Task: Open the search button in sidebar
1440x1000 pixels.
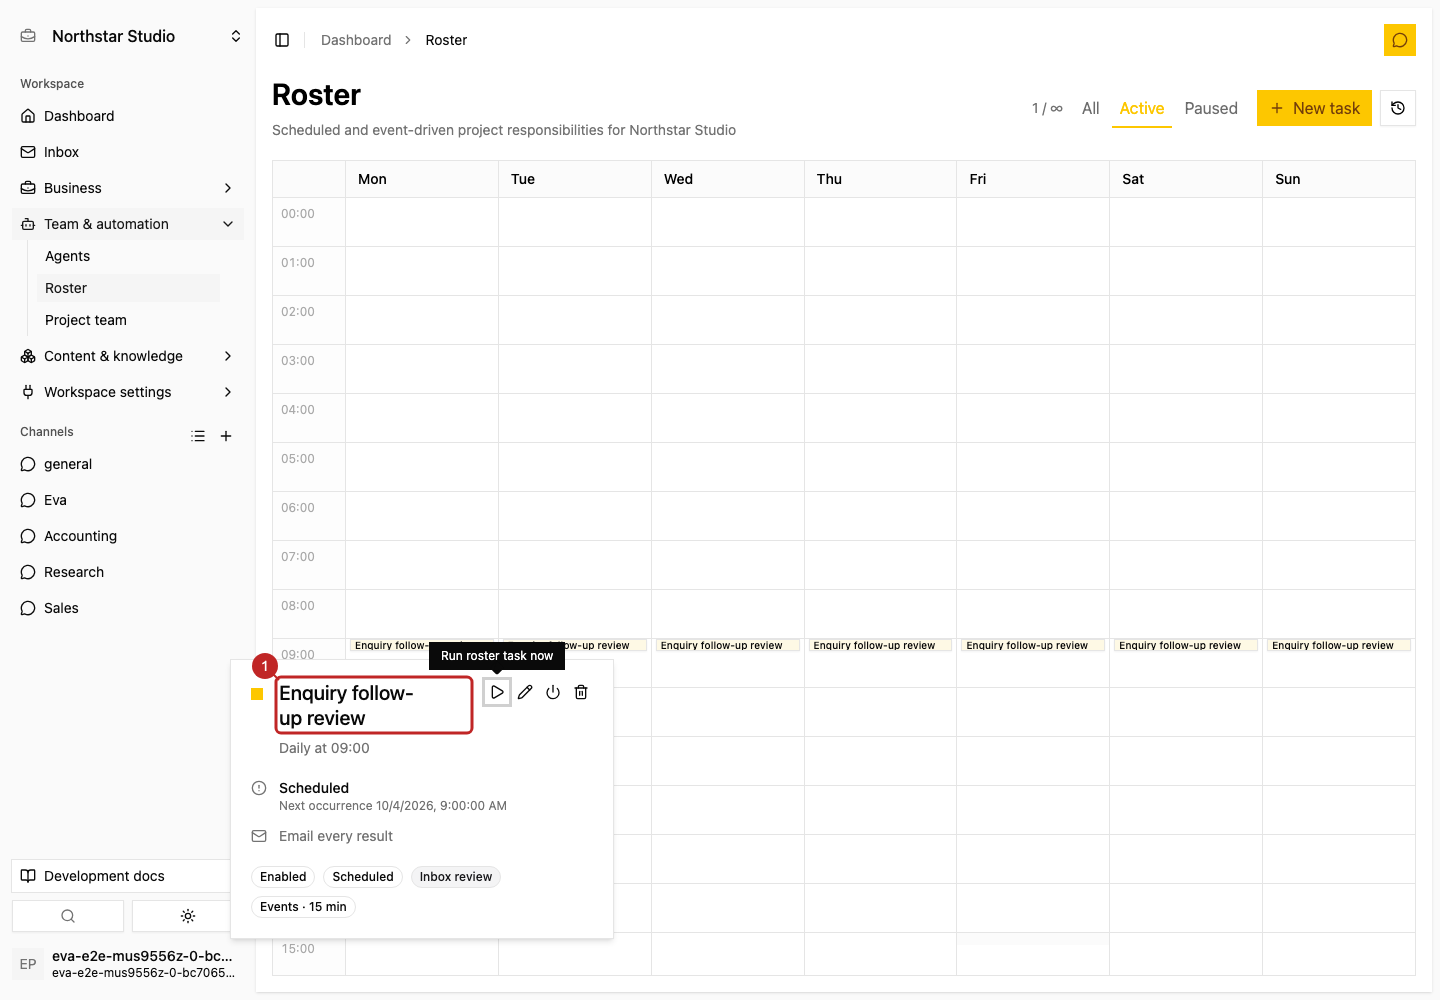Action: pos(68,916)
